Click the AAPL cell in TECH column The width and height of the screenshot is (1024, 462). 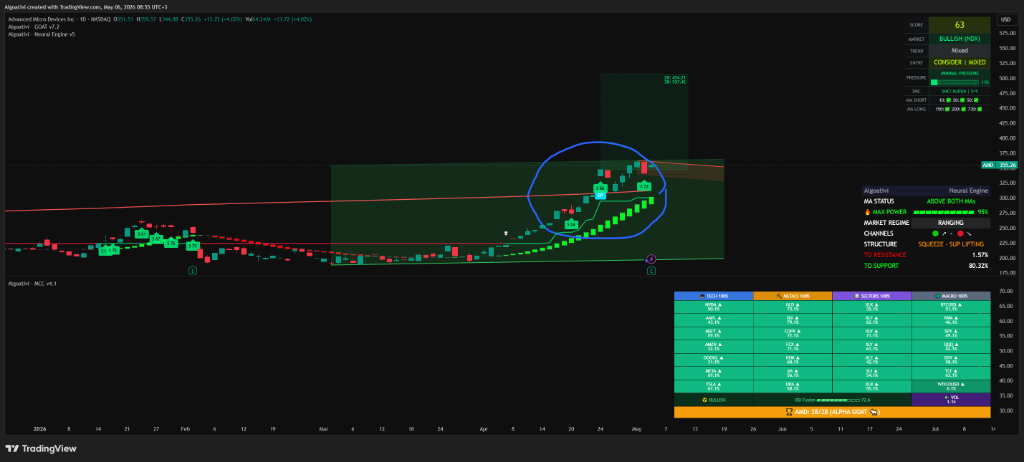[713, 320]
